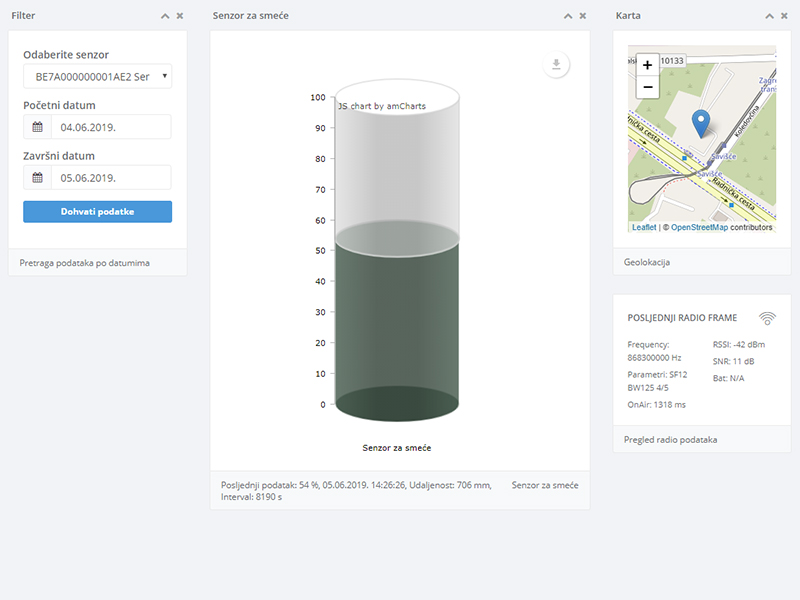
Task: Click calendar icon beside Početni datum
Action: 38,127
